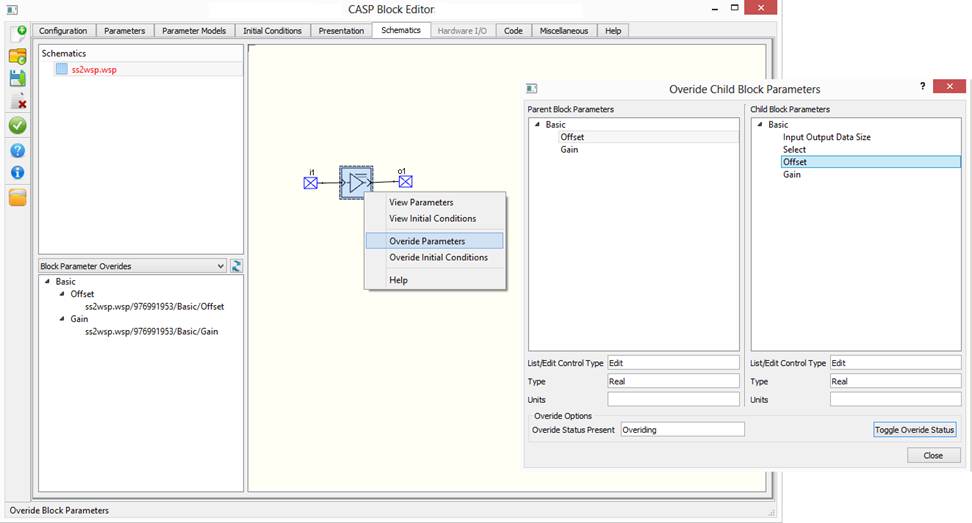Click the refresh icon beside overrides dropdown
The height and width of the screenshot is (523, 972).
[237, 266]
